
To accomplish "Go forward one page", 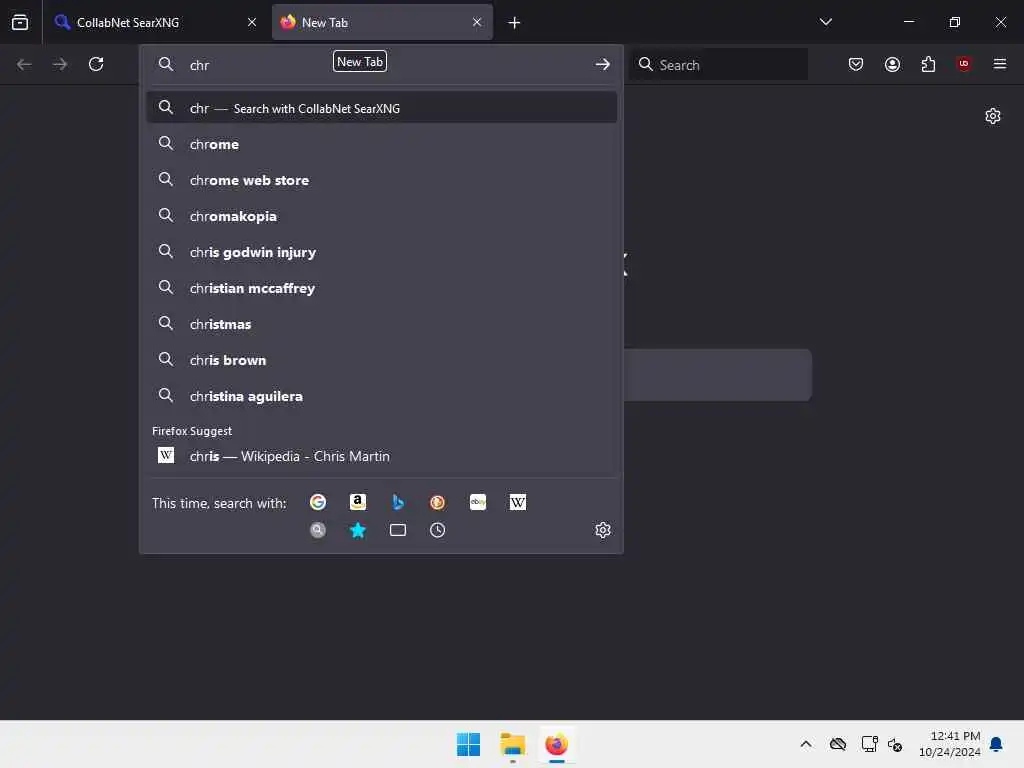I will pos(60,64).
